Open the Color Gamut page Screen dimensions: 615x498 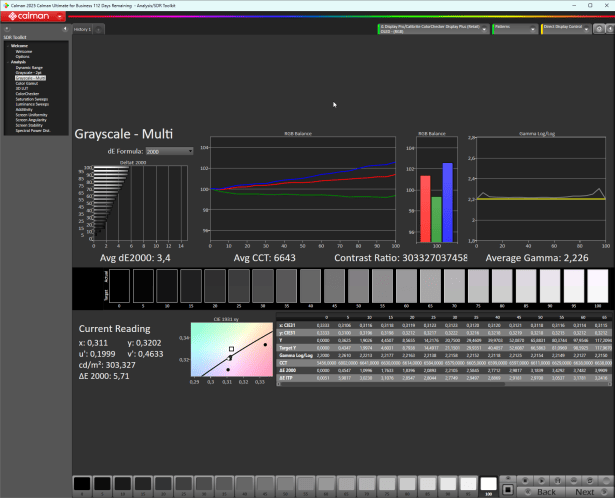[x=27, y=84]
